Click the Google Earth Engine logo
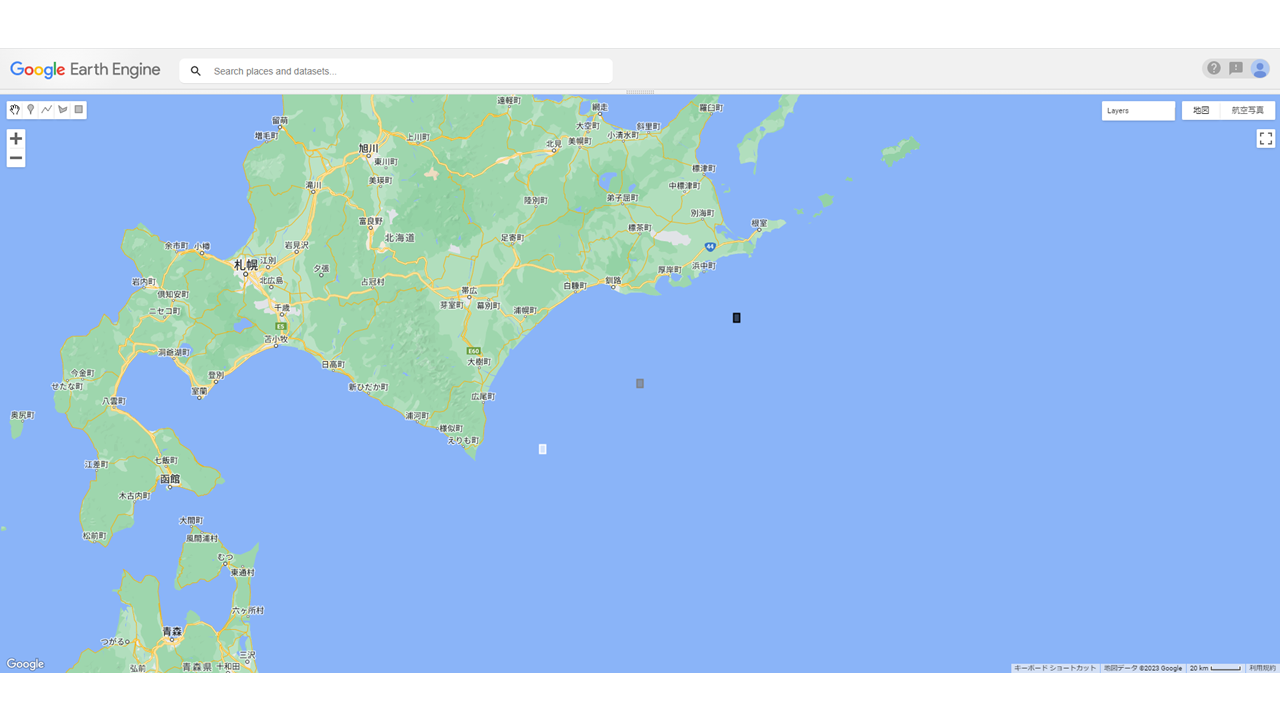 pos(85,70)
